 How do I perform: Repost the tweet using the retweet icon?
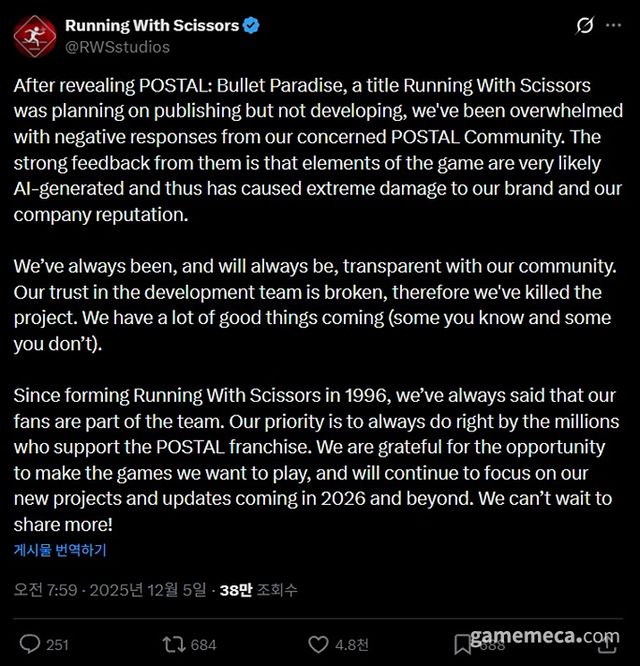(175, 644)
